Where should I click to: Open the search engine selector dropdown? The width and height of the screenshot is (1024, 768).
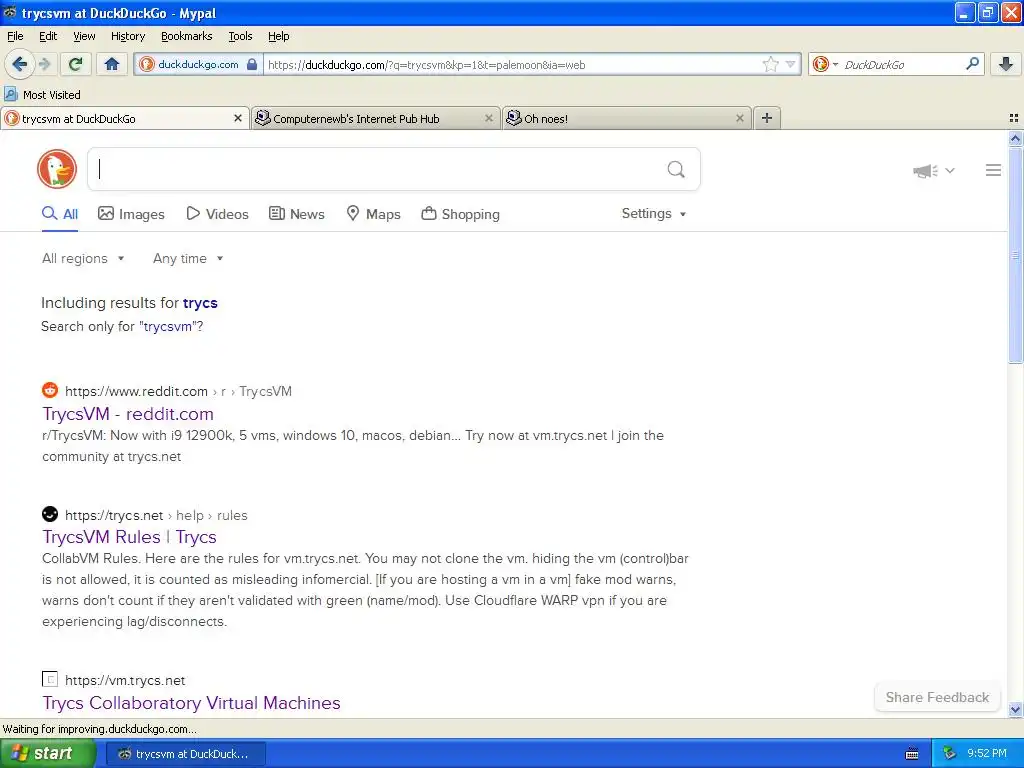[825, 64]
